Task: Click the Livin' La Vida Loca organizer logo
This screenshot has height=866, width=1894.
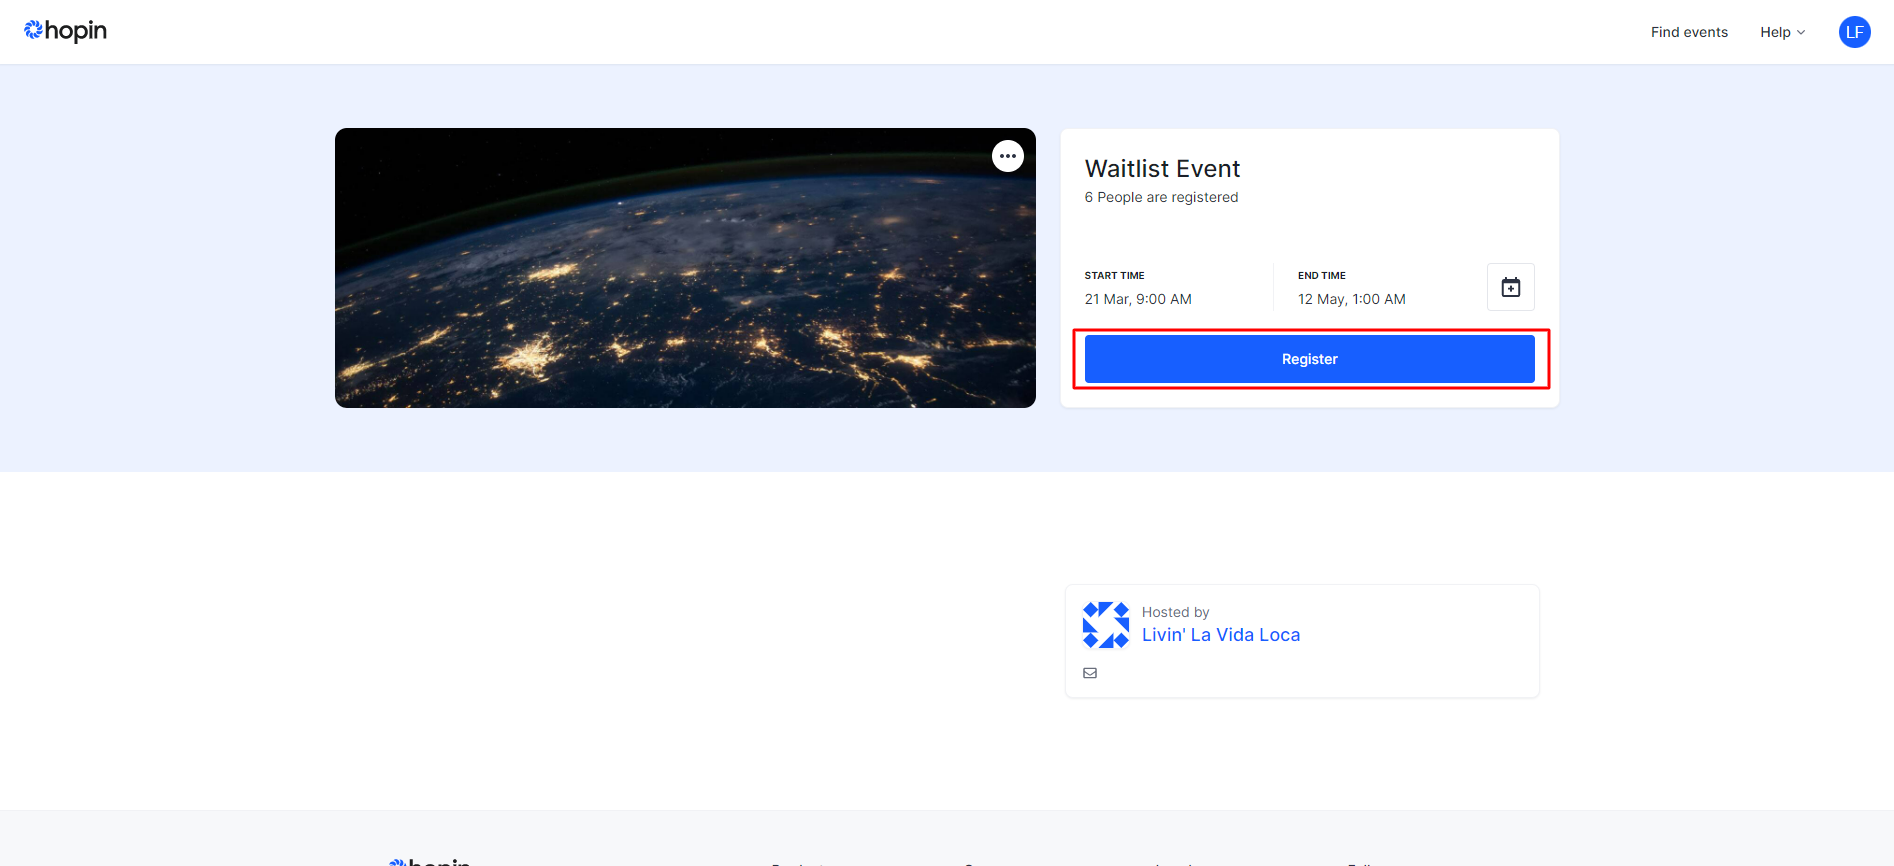Action: click(1106, 625)
